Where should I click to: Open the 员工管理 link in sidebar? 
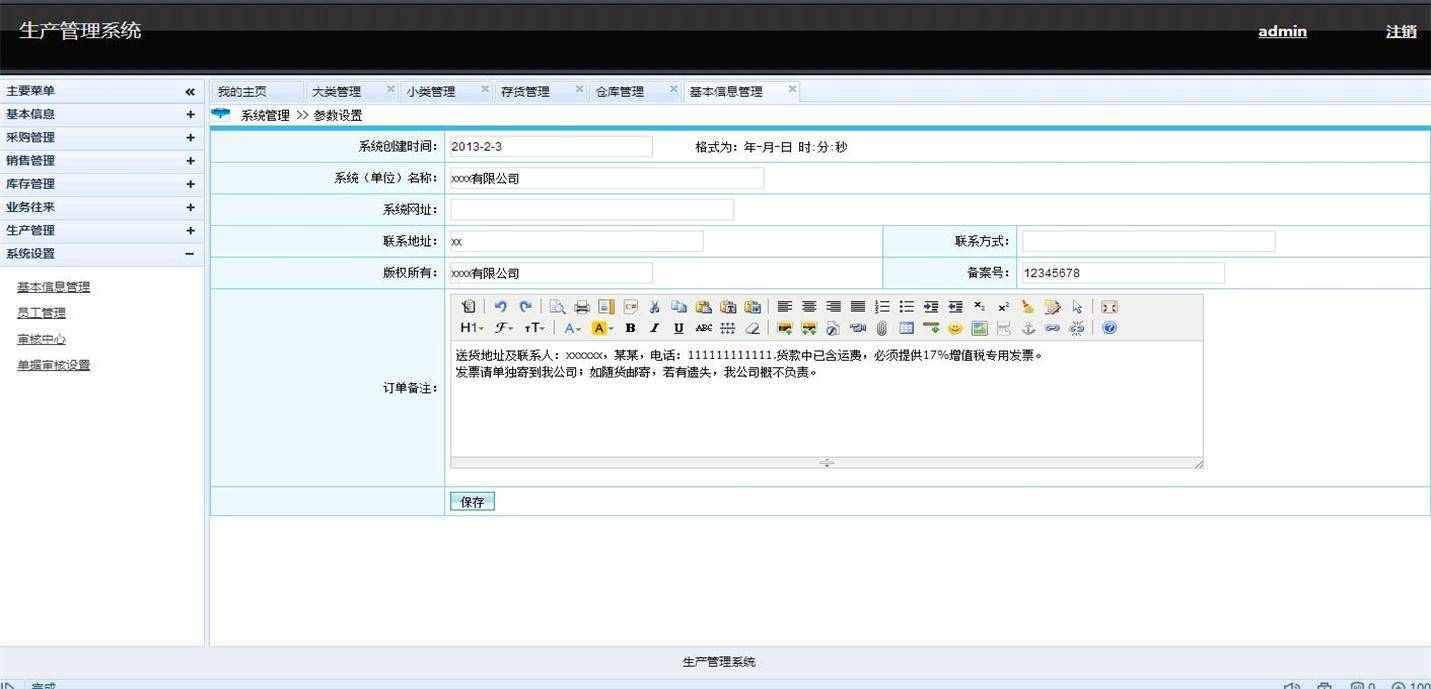coord(41,313)
